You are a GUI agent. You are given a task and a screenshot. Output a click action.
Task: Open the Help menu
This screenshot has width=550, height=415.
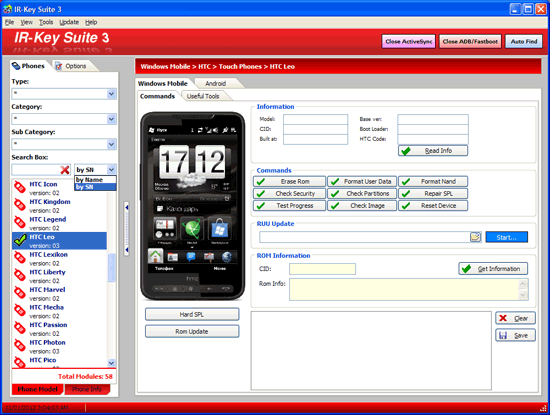click(x=91, y=22)
